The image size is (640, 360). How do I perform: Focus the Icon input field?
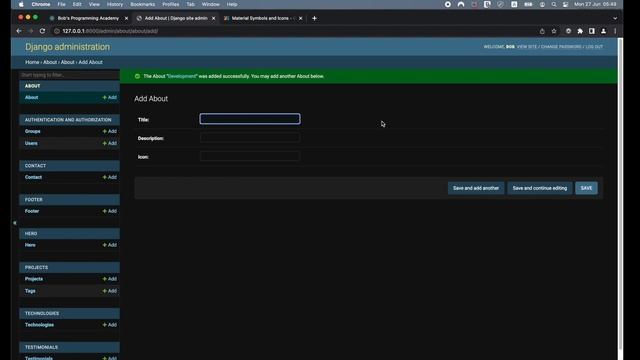(x=250, y=156)
